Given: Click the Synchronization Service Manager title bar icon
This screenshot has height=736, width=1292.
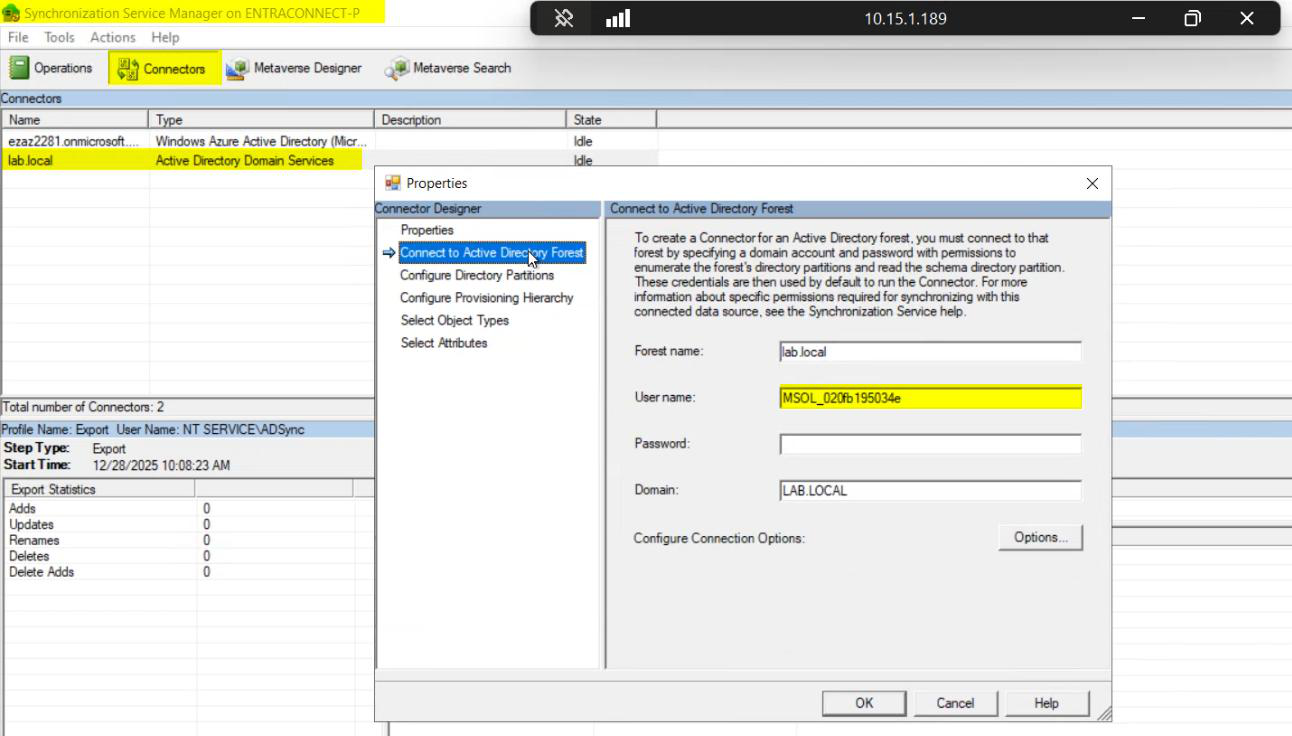Looking at the screenshot, I should 11,14.
